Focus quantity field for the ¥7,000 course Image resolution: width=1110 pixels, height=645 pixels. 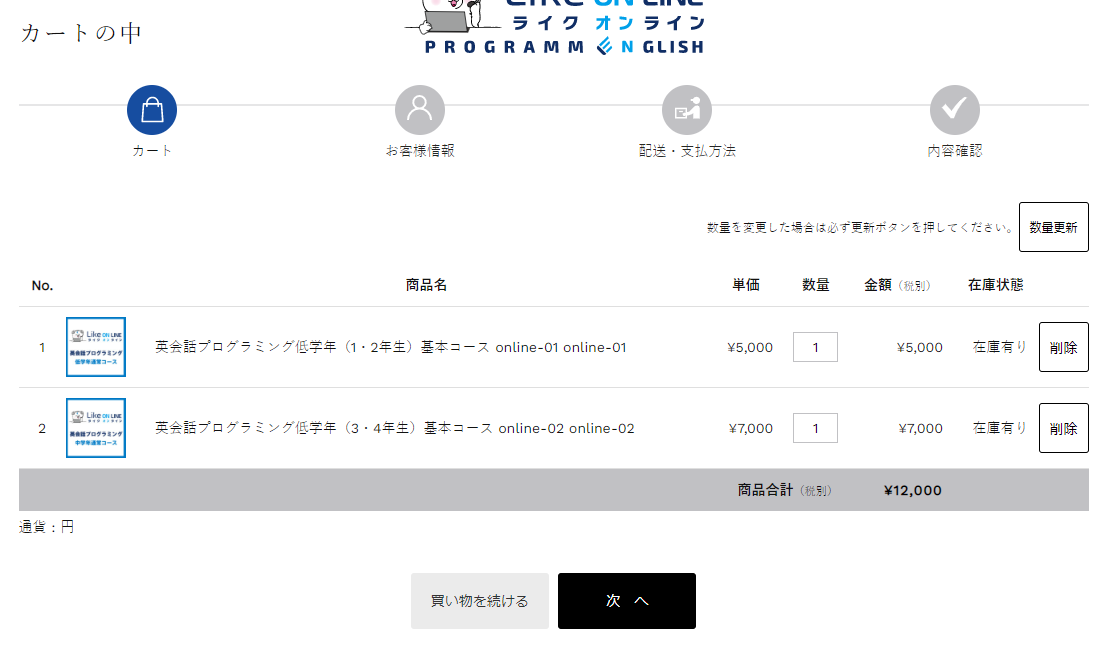(815, 428)
